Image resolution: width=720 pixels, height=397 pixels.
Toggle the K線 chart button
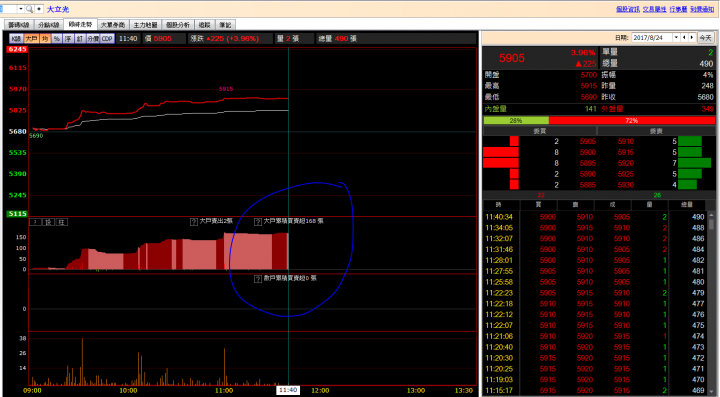click(16, 39)
